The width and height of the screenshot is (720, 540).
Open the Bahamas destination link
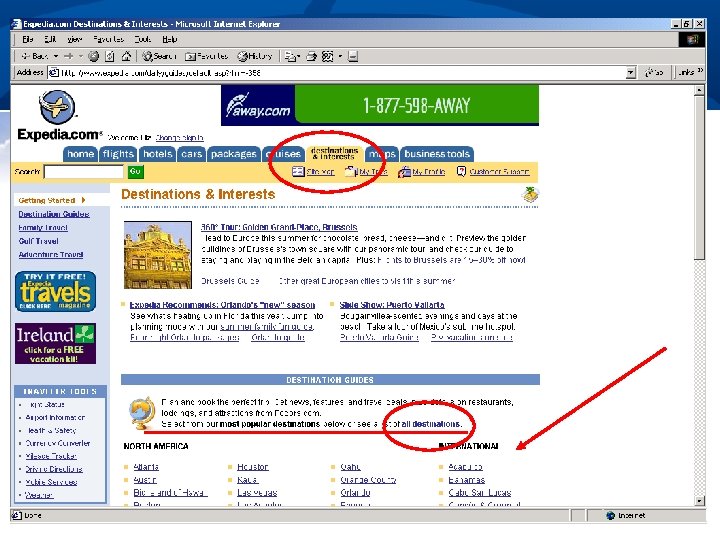coord(467,480)
